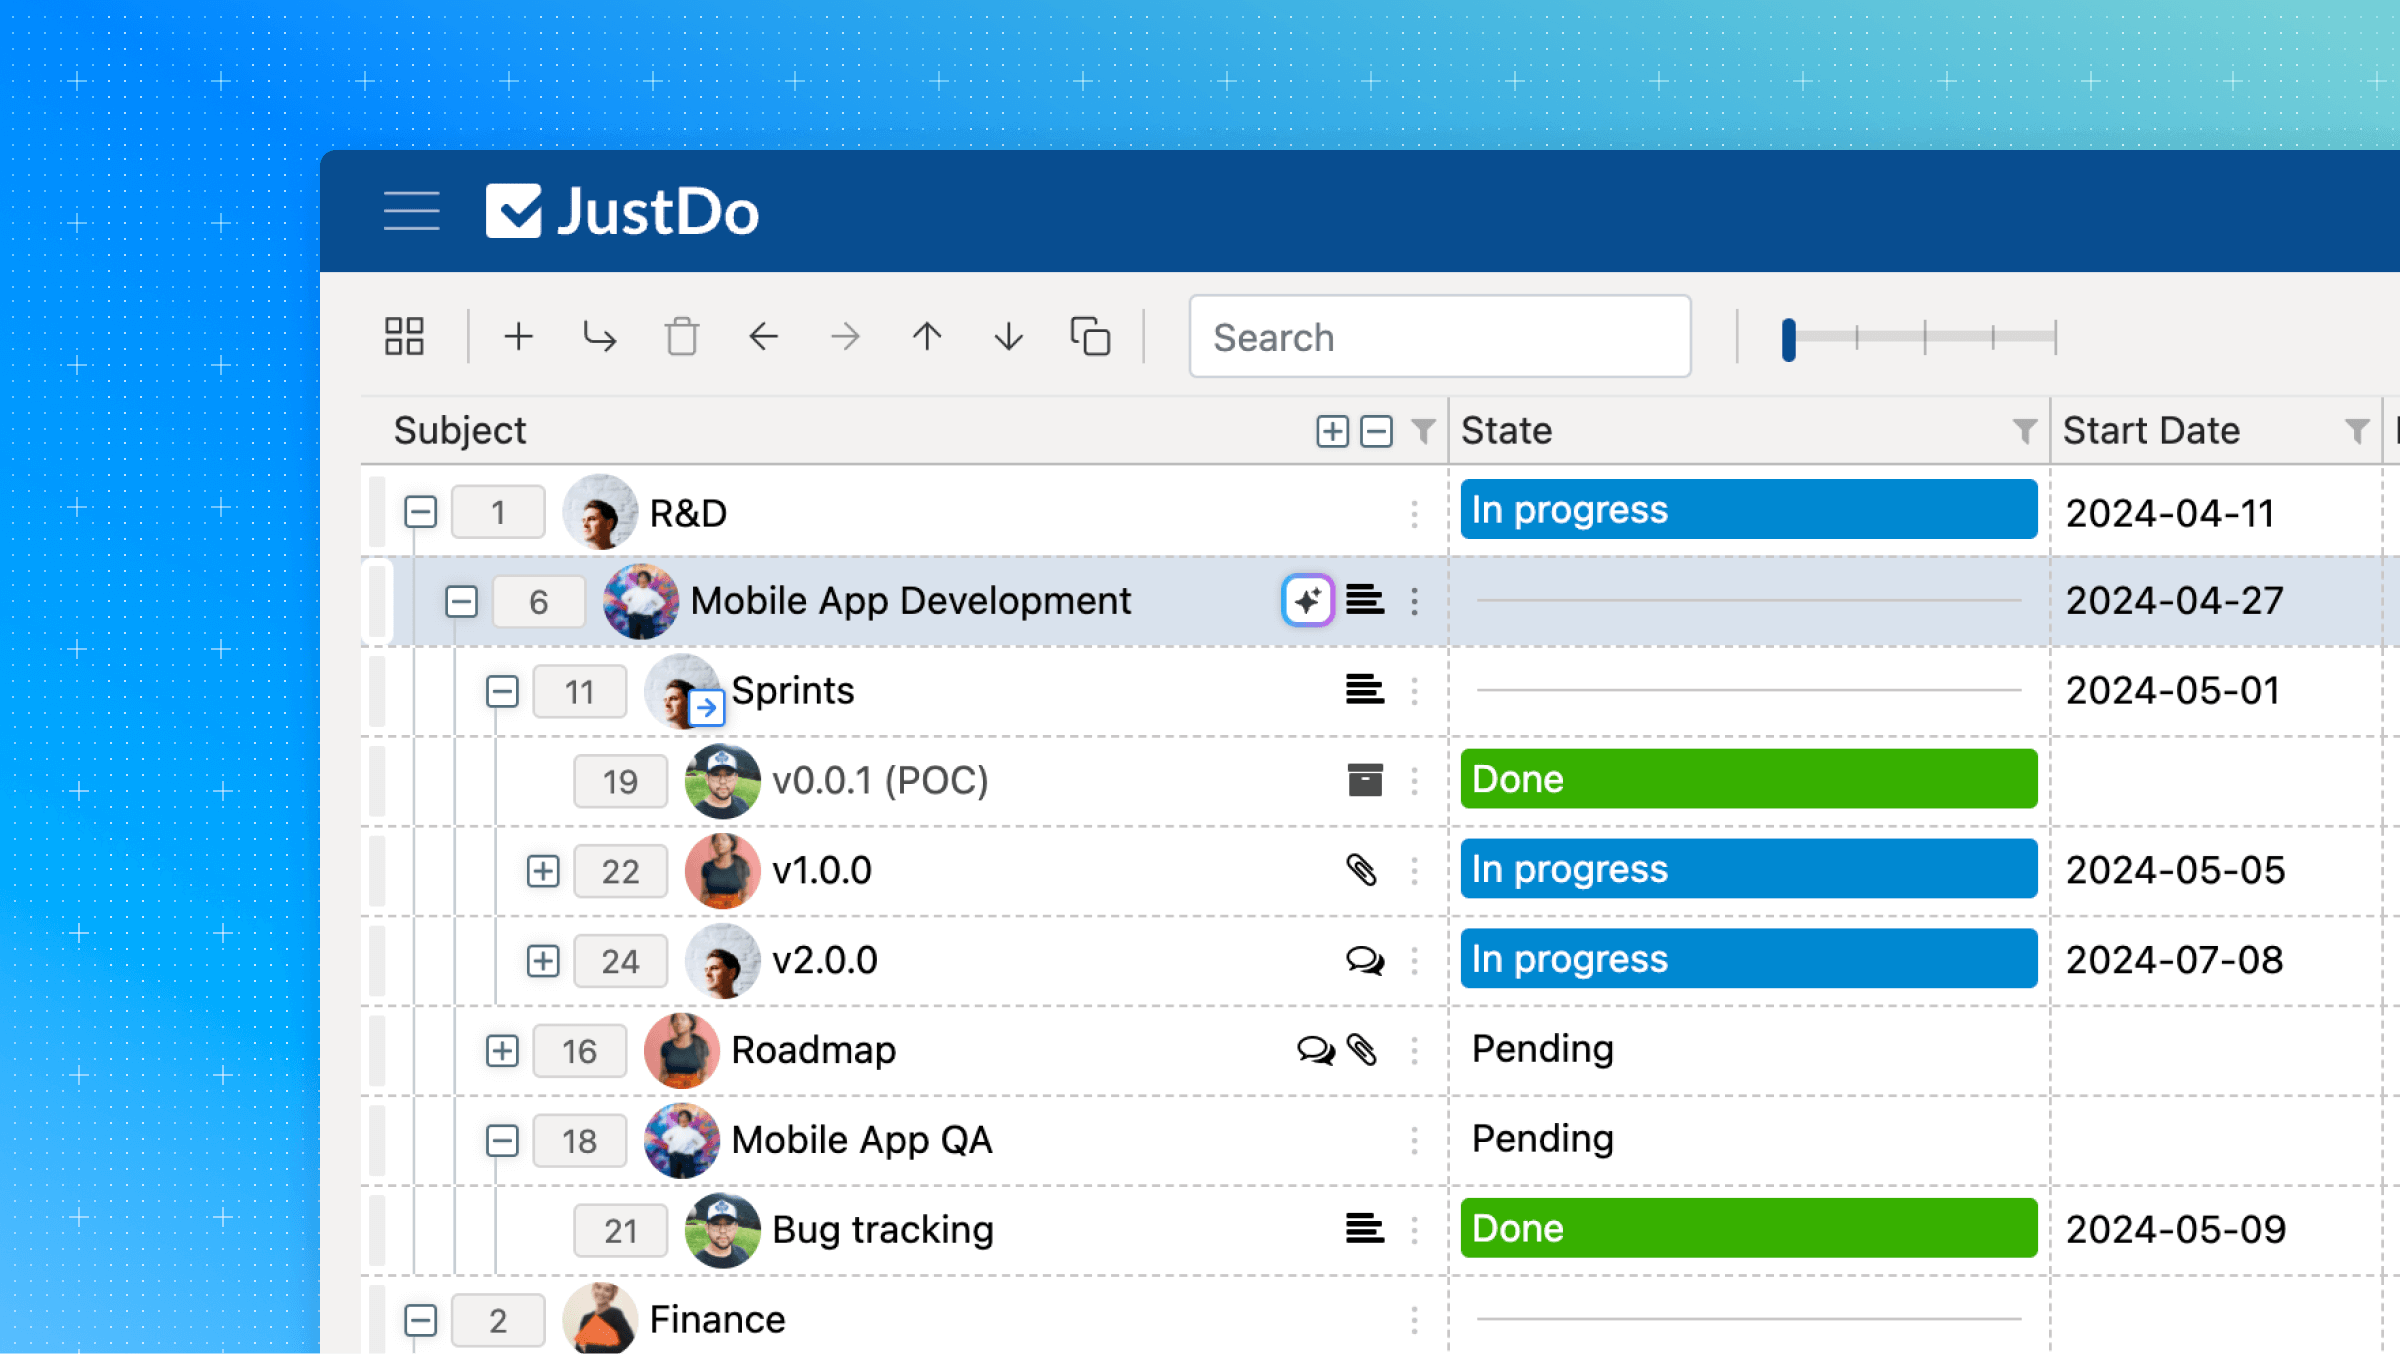Collapse all tasks in Subject header

coord(1377,431)
